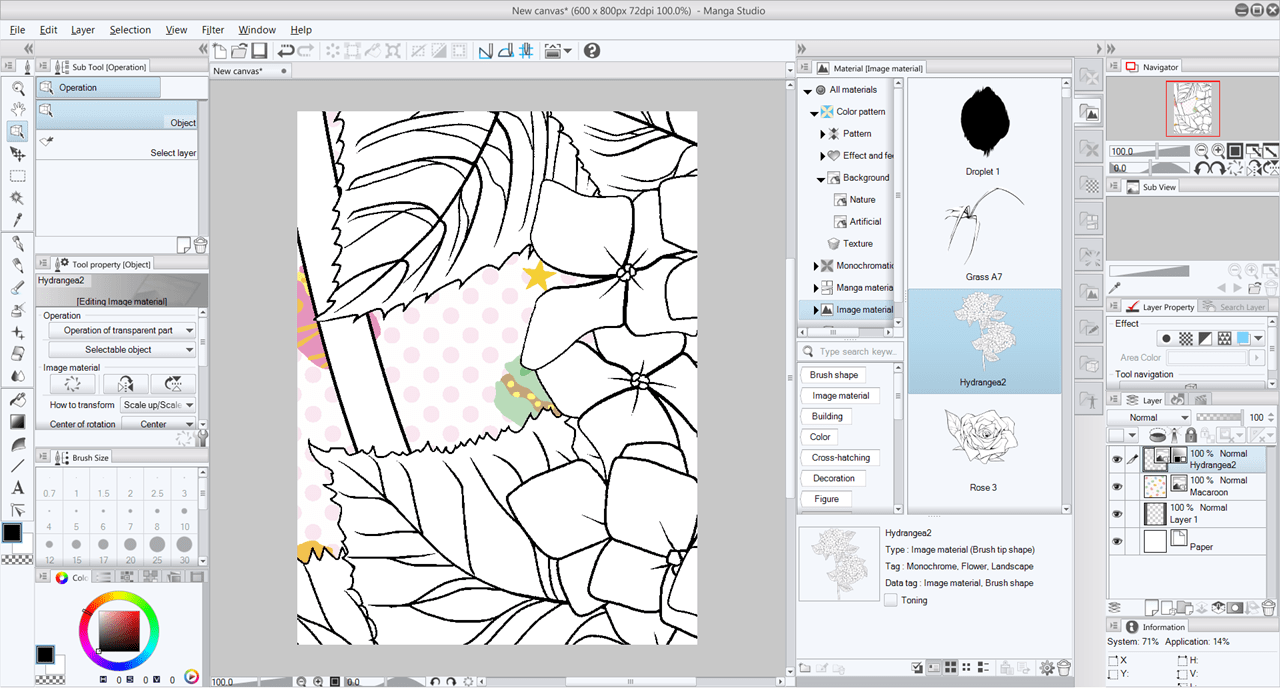Image resolution: width=1280 pixels, height=688 pixels.
Task: Open How to transform dropdown
Action: pyautogui.click(x=158, y=405)
